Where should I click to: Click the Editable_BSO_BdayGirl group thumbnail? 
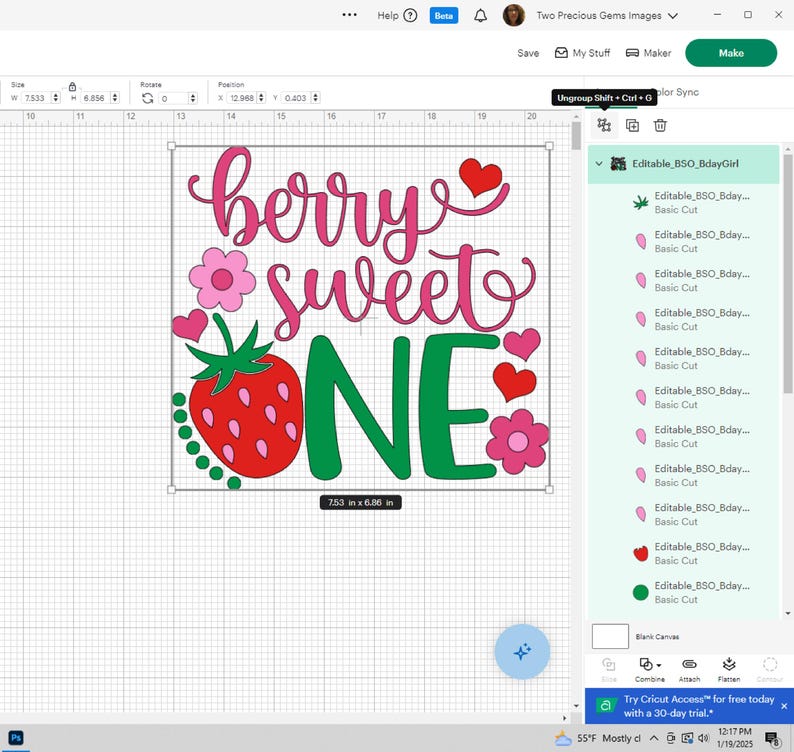tap(618, 164)
